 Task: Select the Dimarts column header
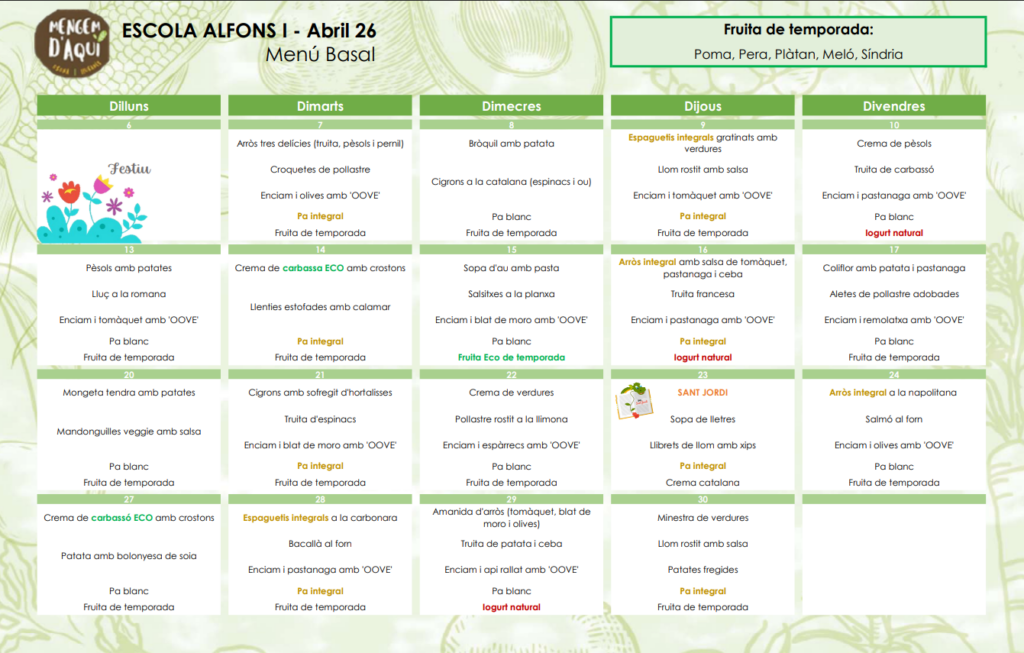pyautogui.click(x=320, y=106)
